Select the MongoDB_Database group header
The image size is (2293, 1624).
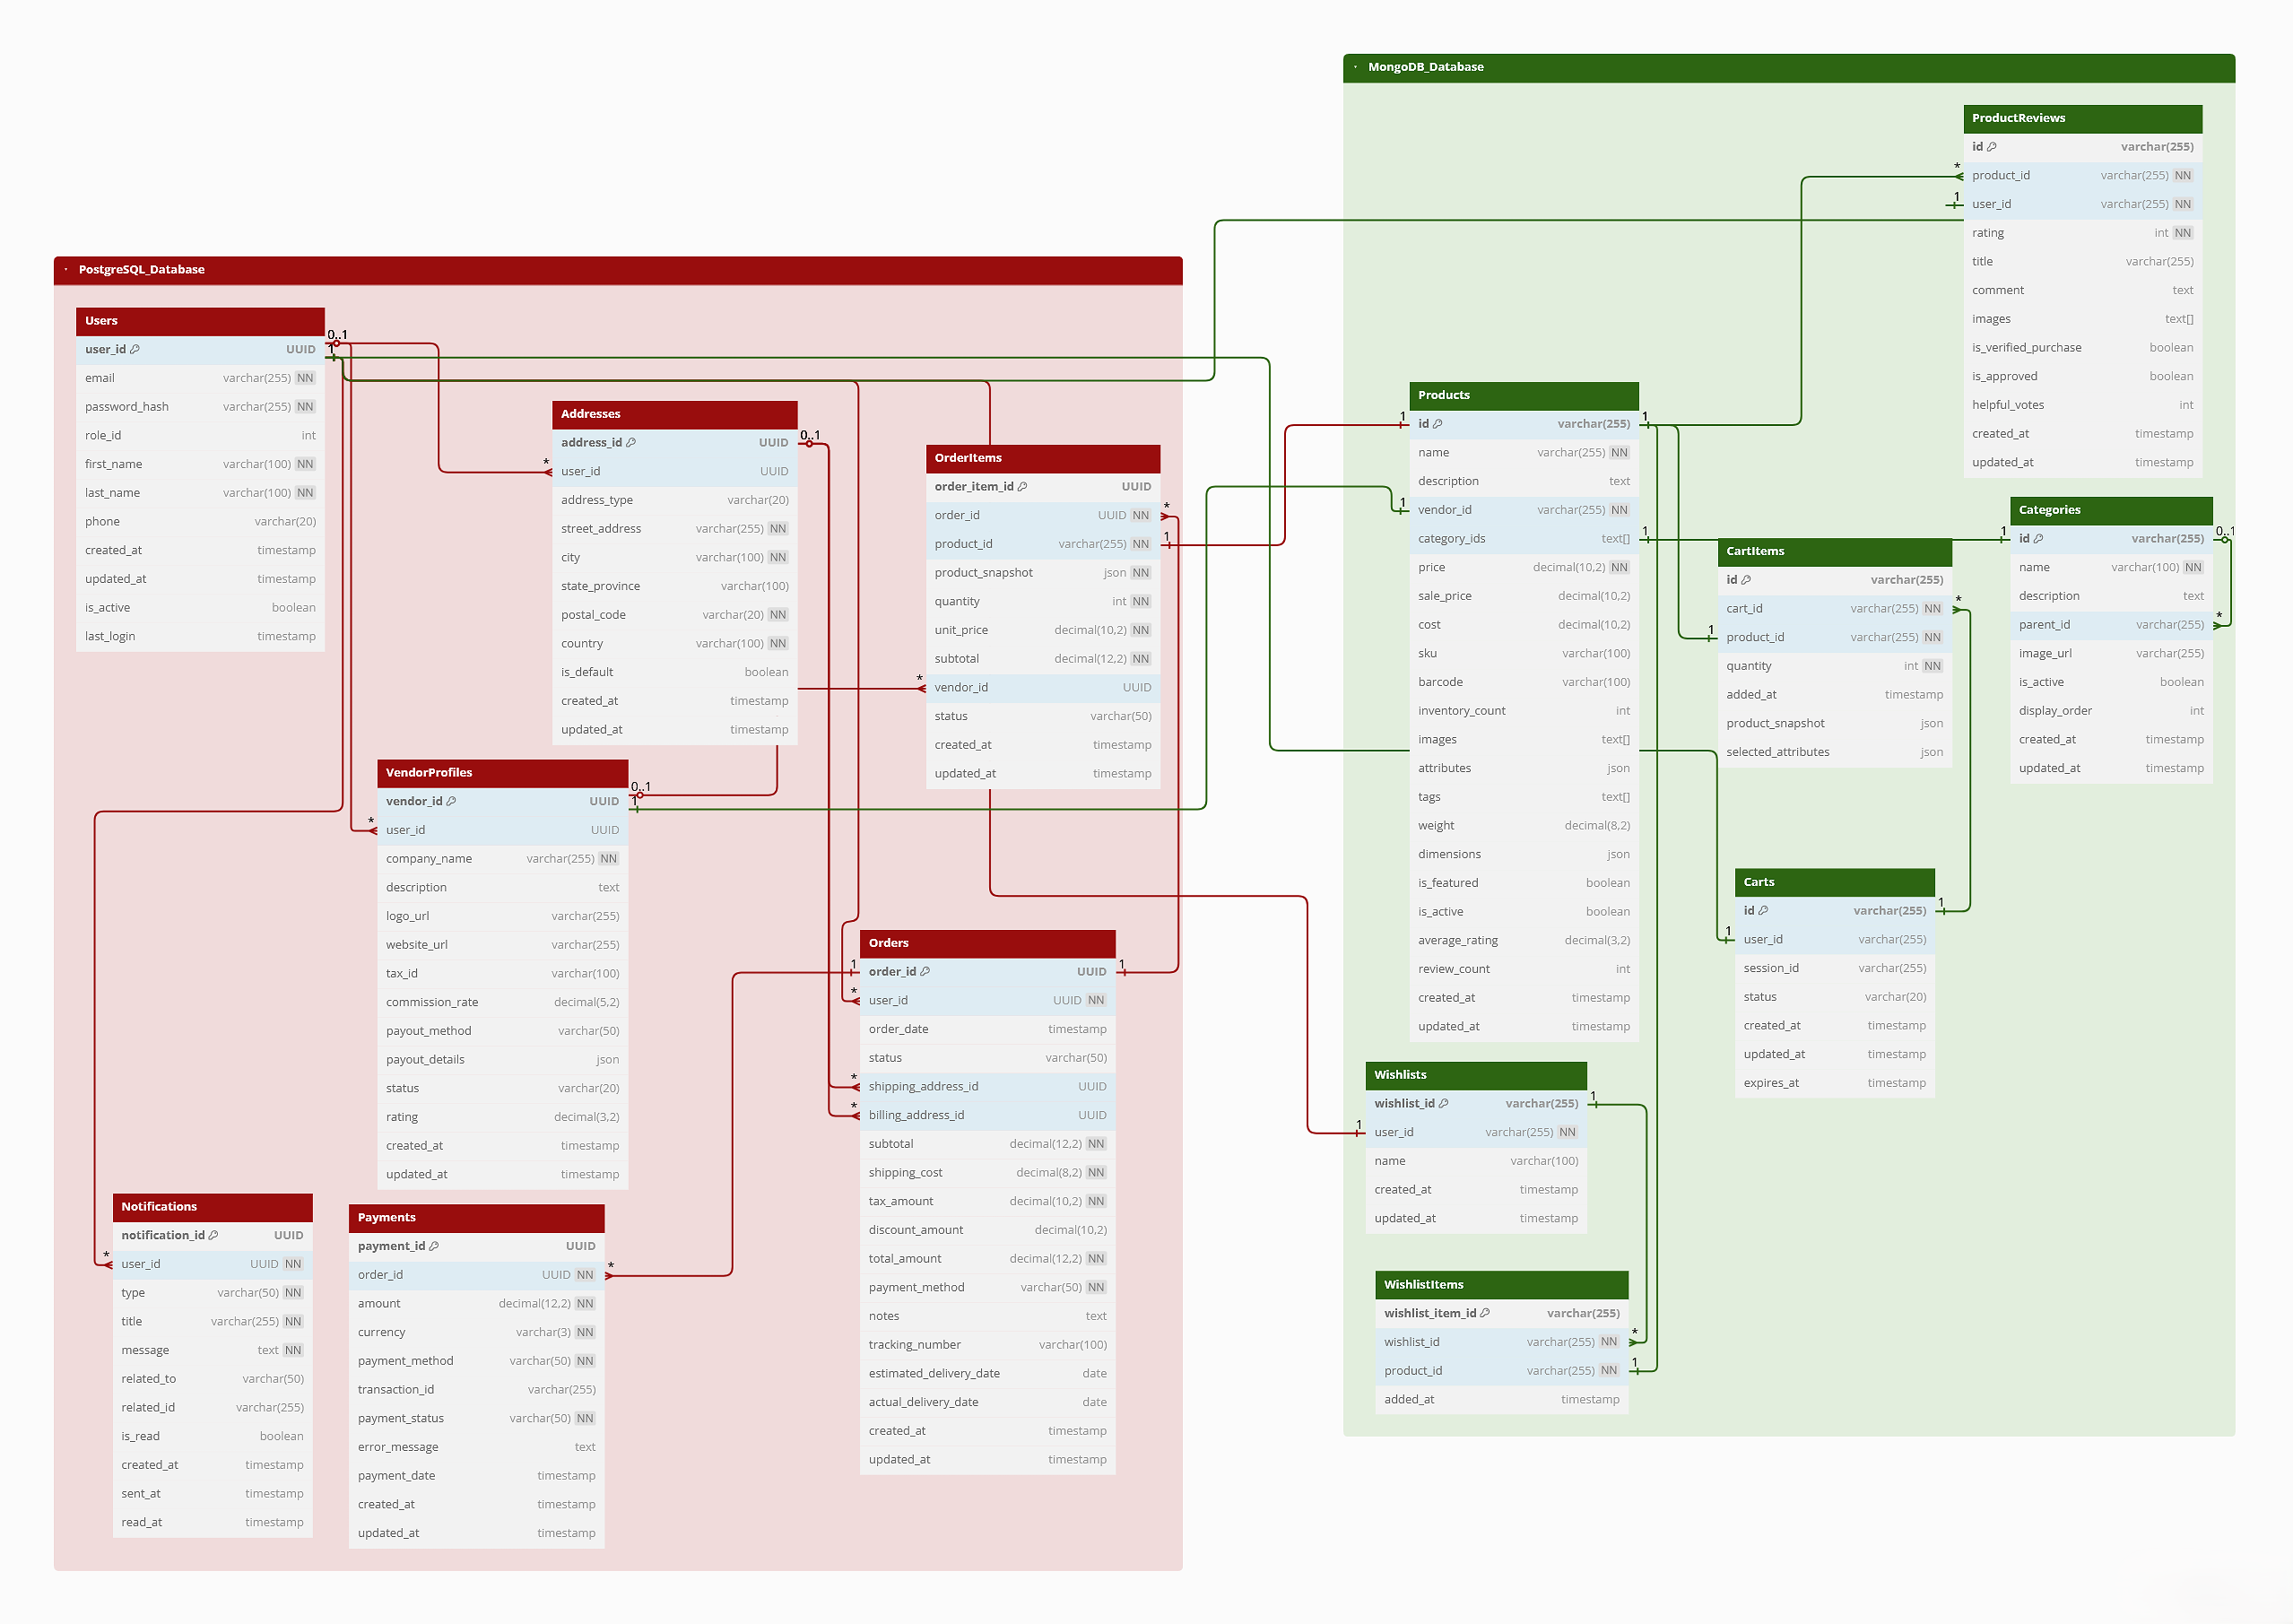pos(1789,67)
